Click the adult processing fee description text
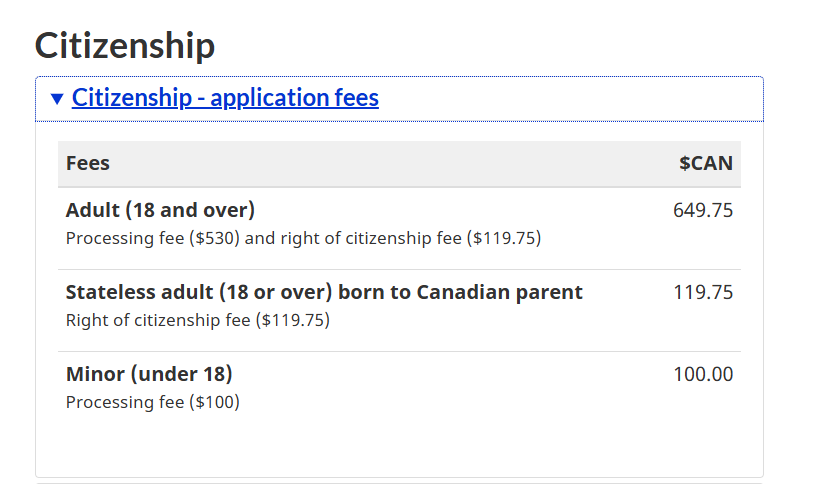Image resolution: width=813 pixels, height=484 pixels. [x=303, y=238]
